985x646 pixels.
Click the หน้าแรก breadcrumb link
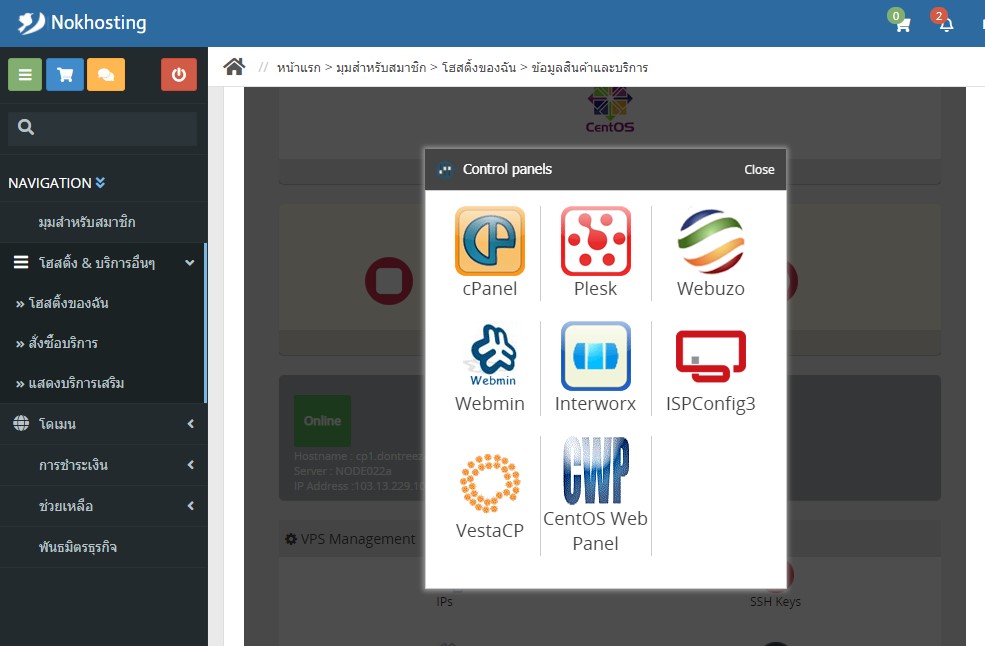[x=298, y=67]
